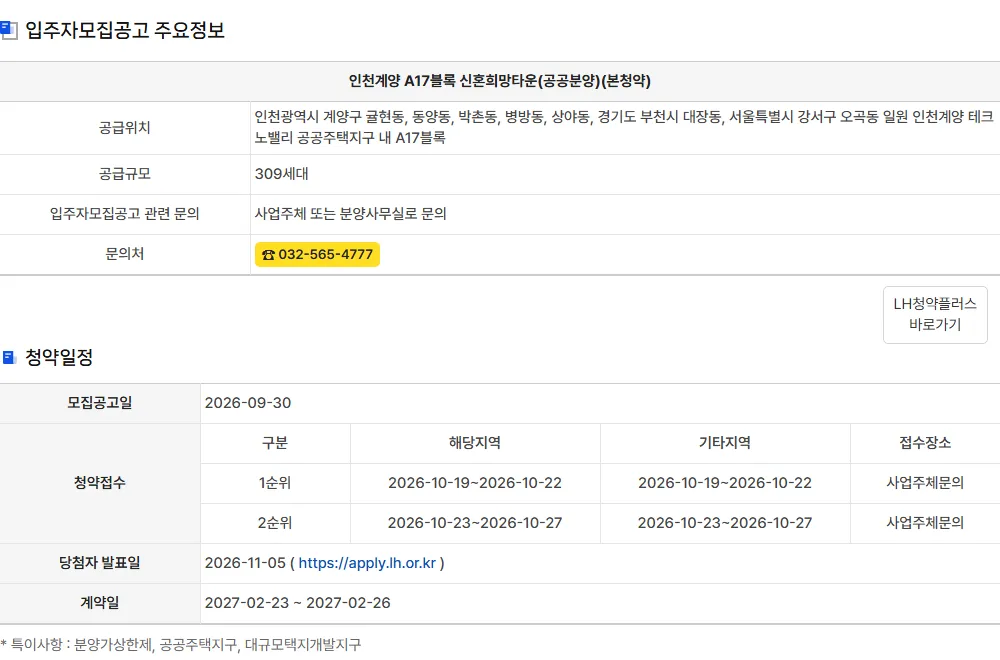
Task: Click the 청약접수 row header
Action: coord(99,483)
